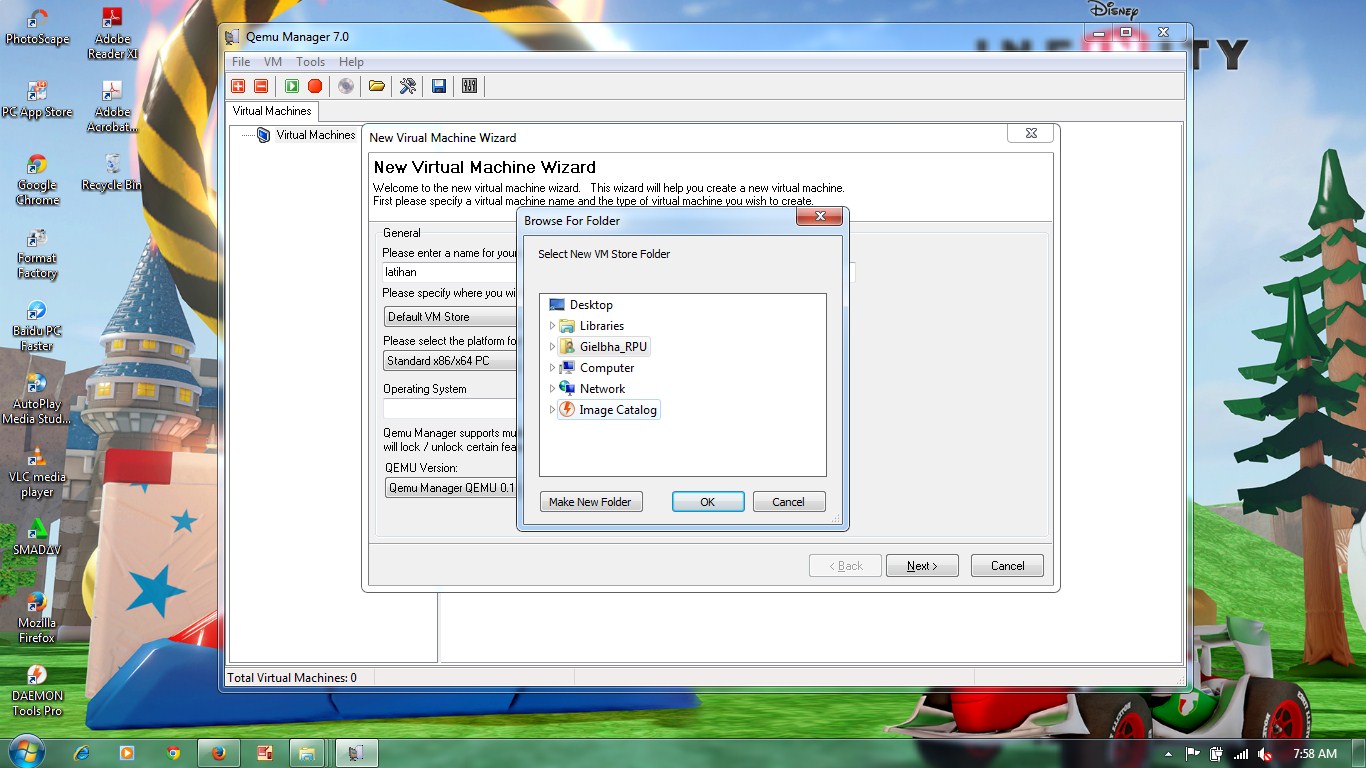Viewport: 1366px width, 768px height.
Task: Click the yellow open folder toolbar icon
Action: pyautogui.click(x=377, y=86)
